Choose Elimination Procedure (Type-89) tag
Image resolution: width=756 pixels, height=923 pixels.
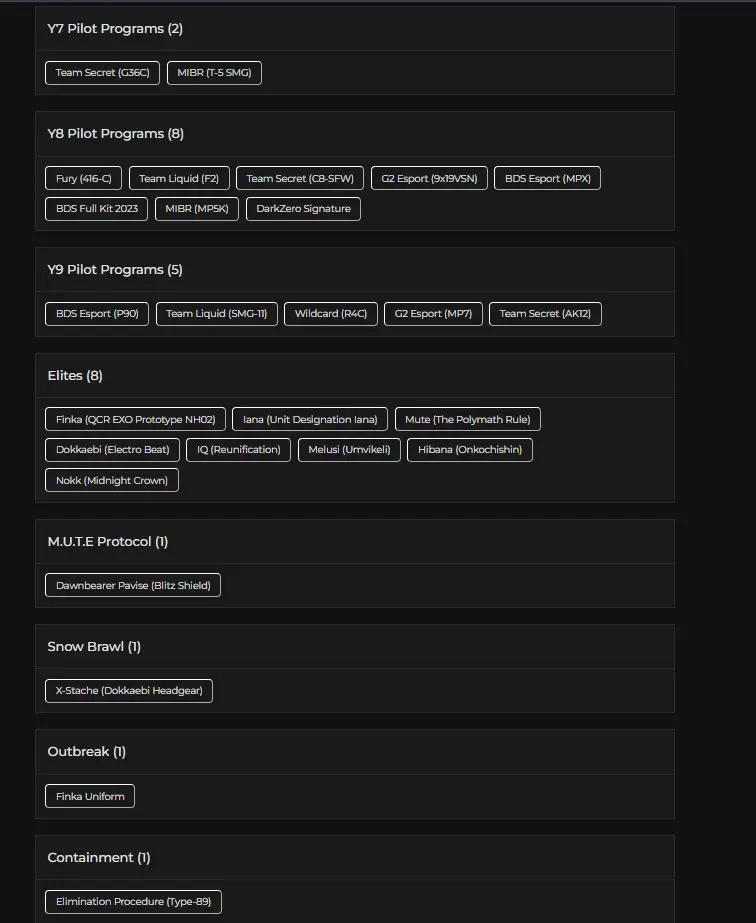[x=133, y=902]
